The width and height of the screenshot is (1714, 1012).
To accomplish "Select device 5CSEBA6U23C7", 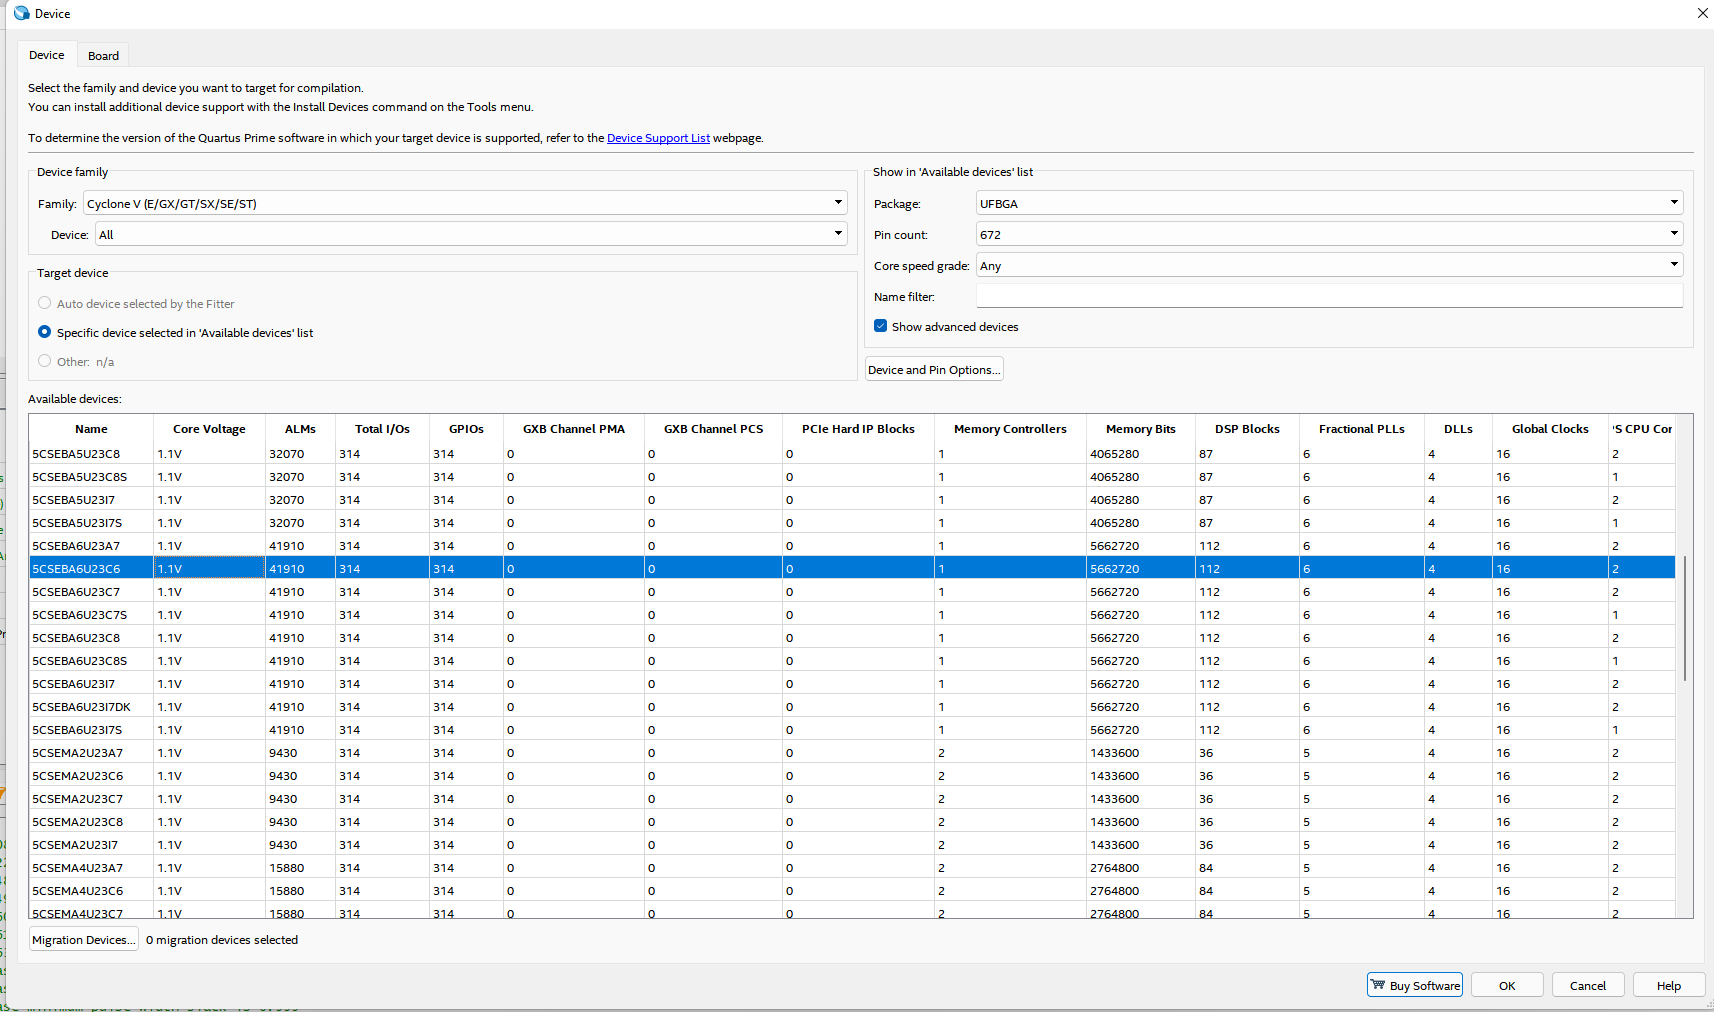I will coord(852,591).
